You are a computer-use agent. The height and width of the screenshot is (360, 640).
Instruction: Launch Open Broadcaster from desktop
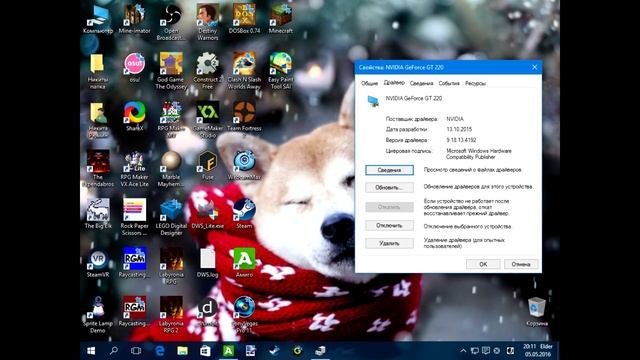pyautogui.click(x=171, y=22)
